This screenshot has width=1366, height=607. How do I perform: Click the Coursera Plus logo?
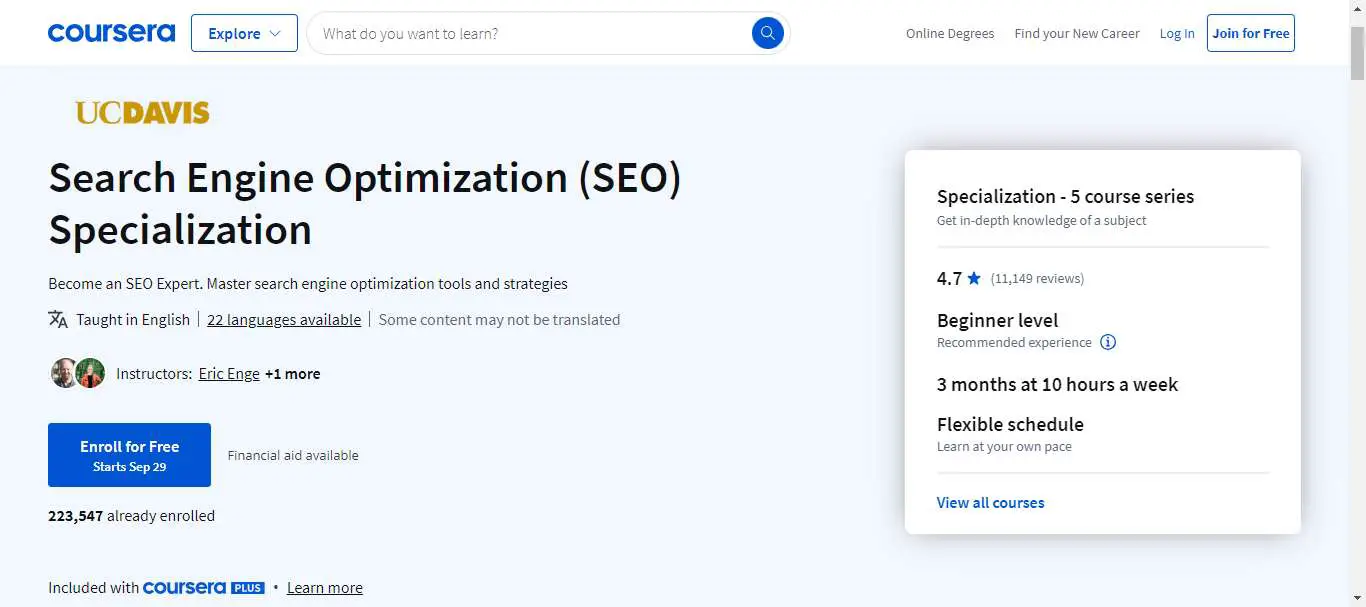point(204,587)
